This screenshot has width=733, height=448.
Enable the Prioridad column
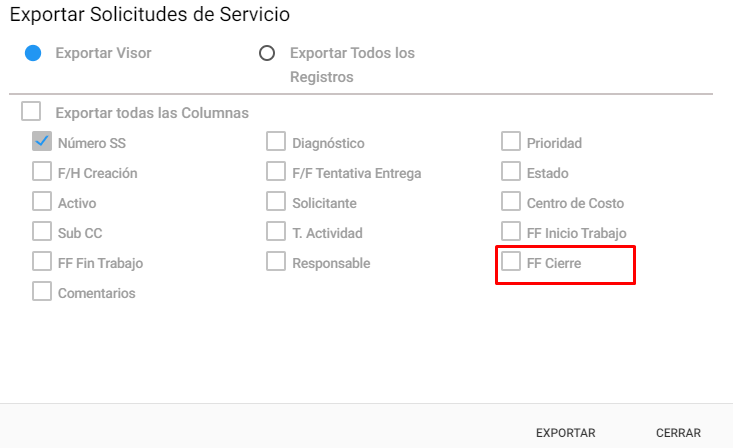point(511,141)
